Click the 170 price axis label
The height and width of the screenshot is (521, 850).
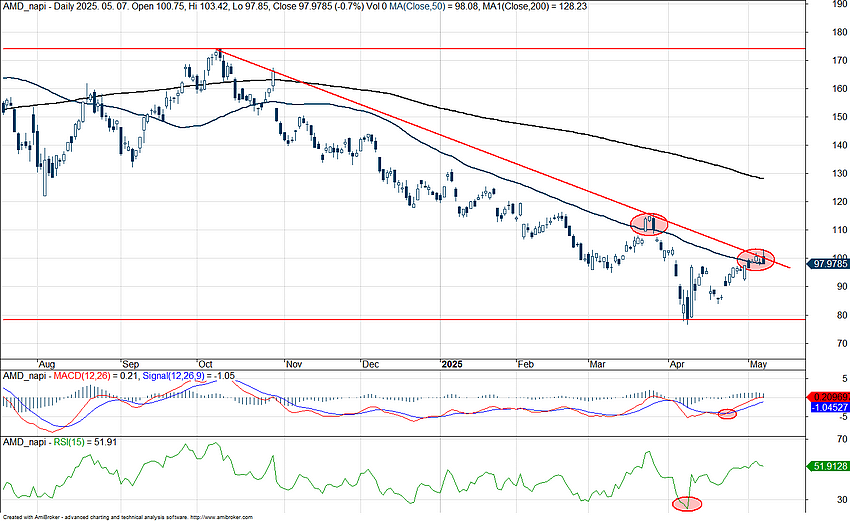(x=840, y=60)
